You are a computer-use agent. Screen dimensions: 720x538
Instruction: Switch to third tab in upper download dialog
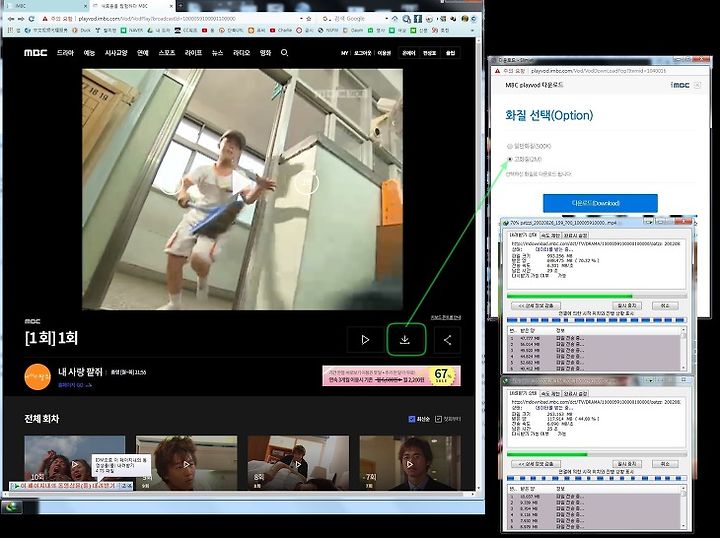pos(575,235)
